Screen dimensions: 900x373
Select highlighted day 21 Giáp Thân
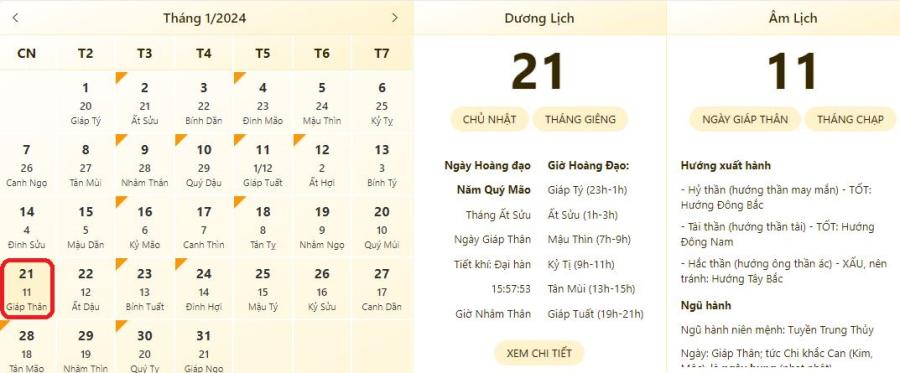click(27, 289)
